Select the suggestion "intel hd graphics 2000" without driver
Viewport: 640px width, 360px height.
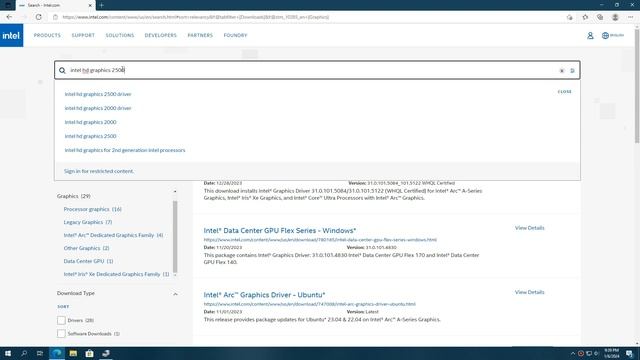point(90,122)
